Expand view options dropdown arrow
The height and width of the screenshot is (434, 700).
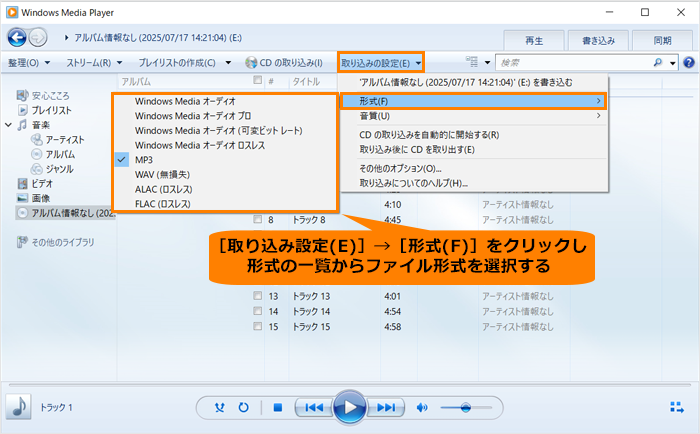(488, 63)
